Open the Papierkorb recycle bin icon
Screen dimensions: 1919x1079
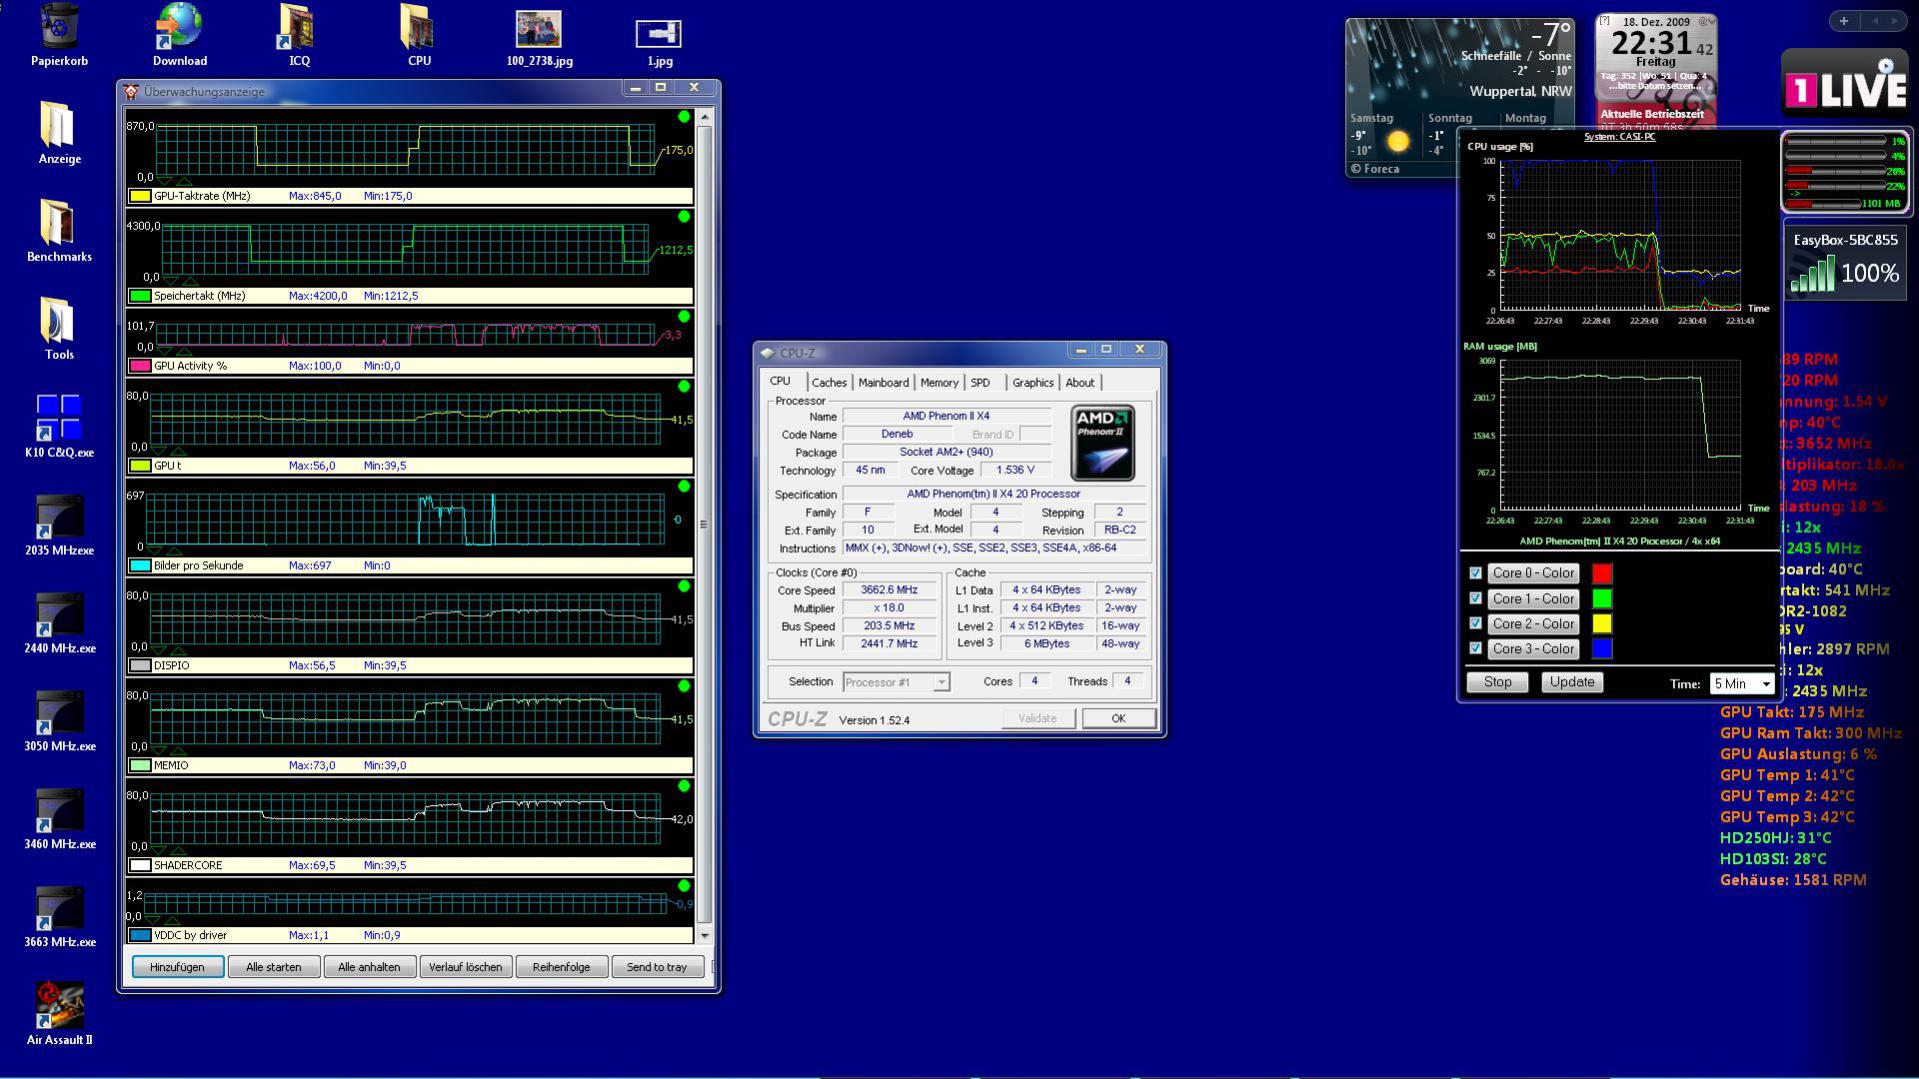(x=60, y=34)
